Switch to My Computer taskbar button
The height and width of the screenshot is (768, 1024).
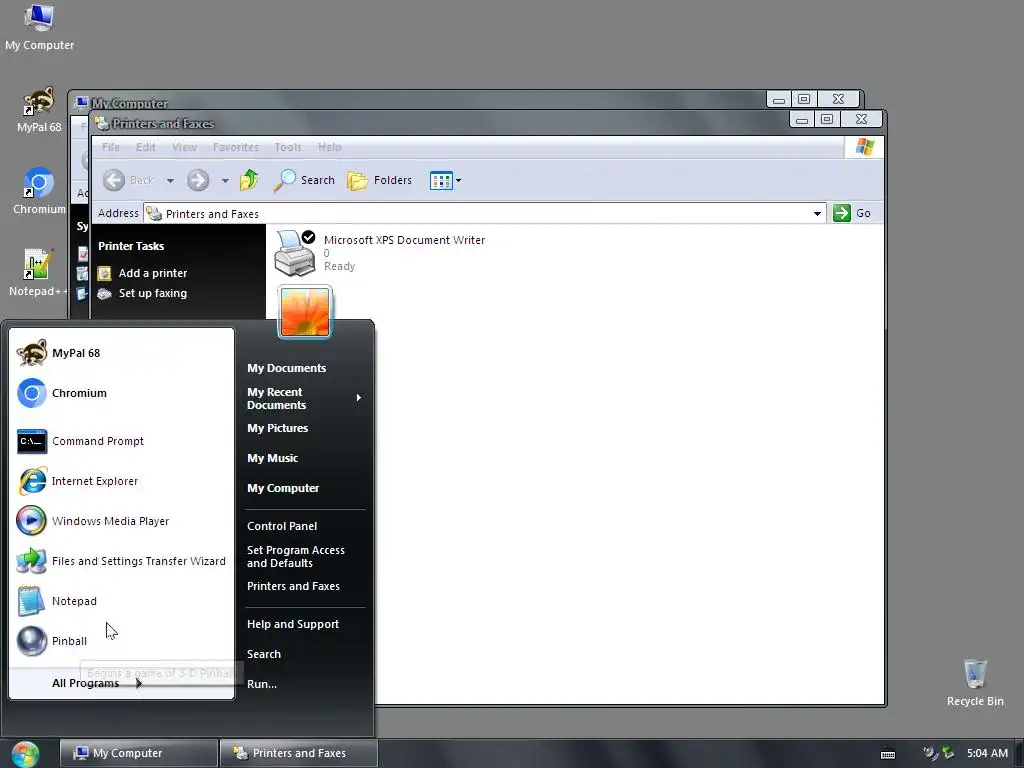[138, 754]
